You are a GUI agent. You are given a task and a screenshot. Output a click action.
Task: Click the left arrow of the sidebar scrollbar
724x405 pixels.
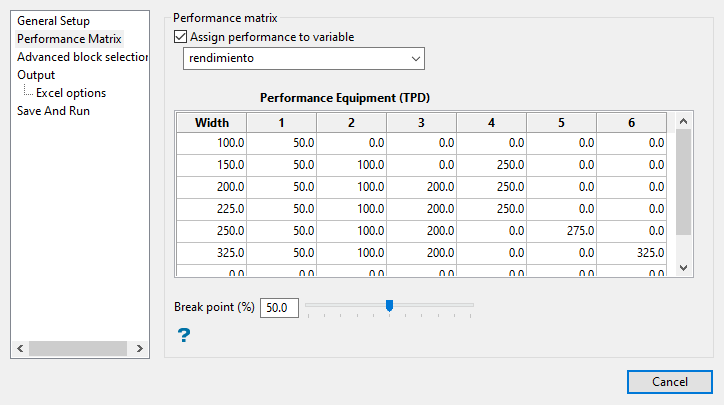[x=18, y=349]
